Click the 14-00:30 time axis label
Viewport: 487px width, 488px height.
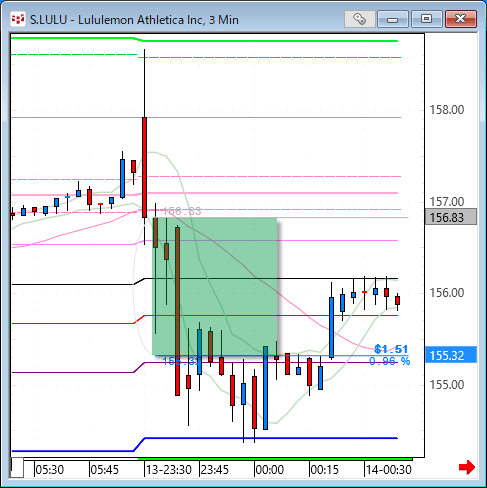tap(389, 470)
